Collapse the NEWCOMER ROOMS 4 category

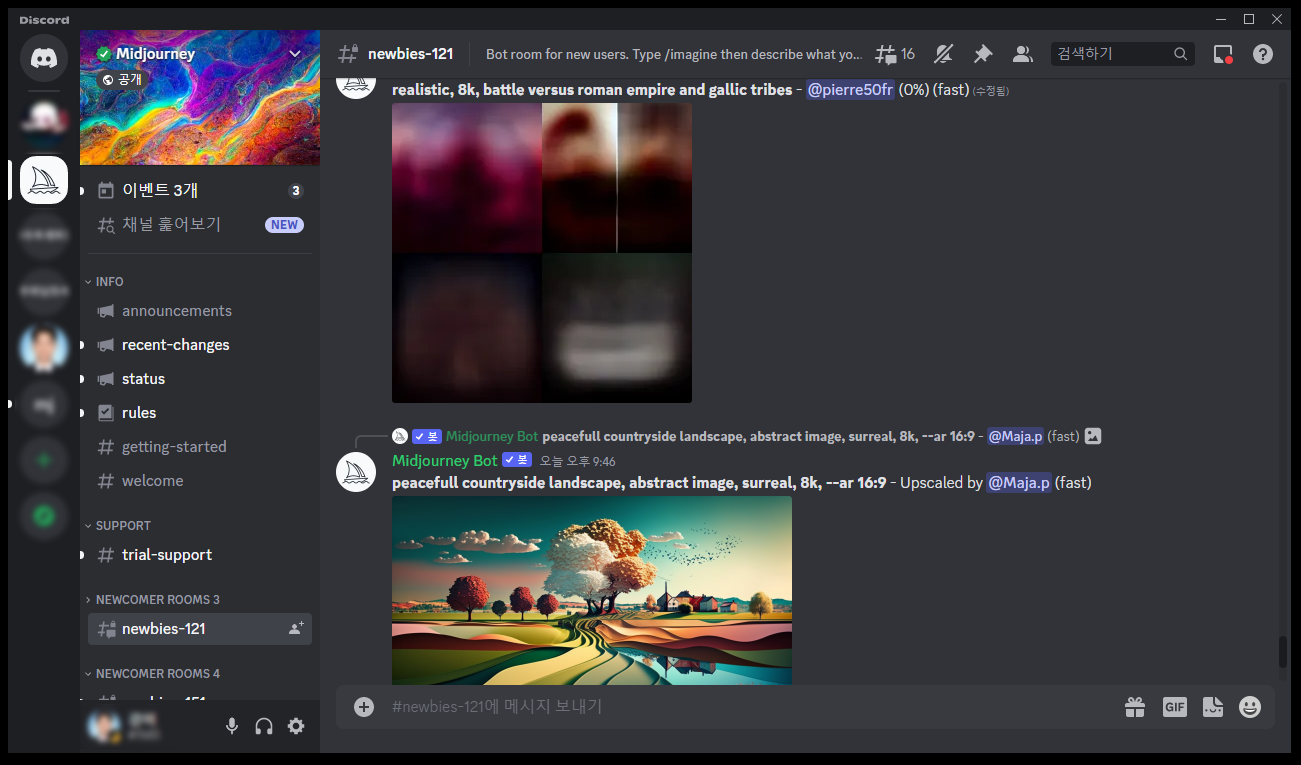152,674
